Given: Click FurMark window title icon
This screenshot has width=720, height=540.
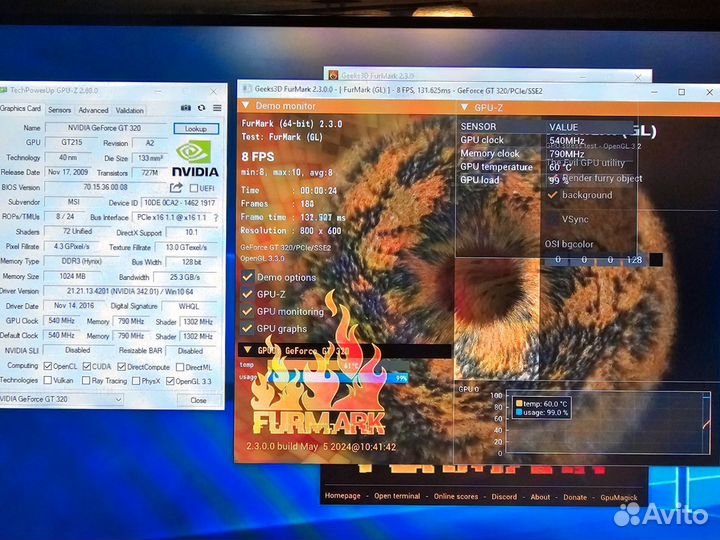Looking at the screenshot, I should 248,90.
